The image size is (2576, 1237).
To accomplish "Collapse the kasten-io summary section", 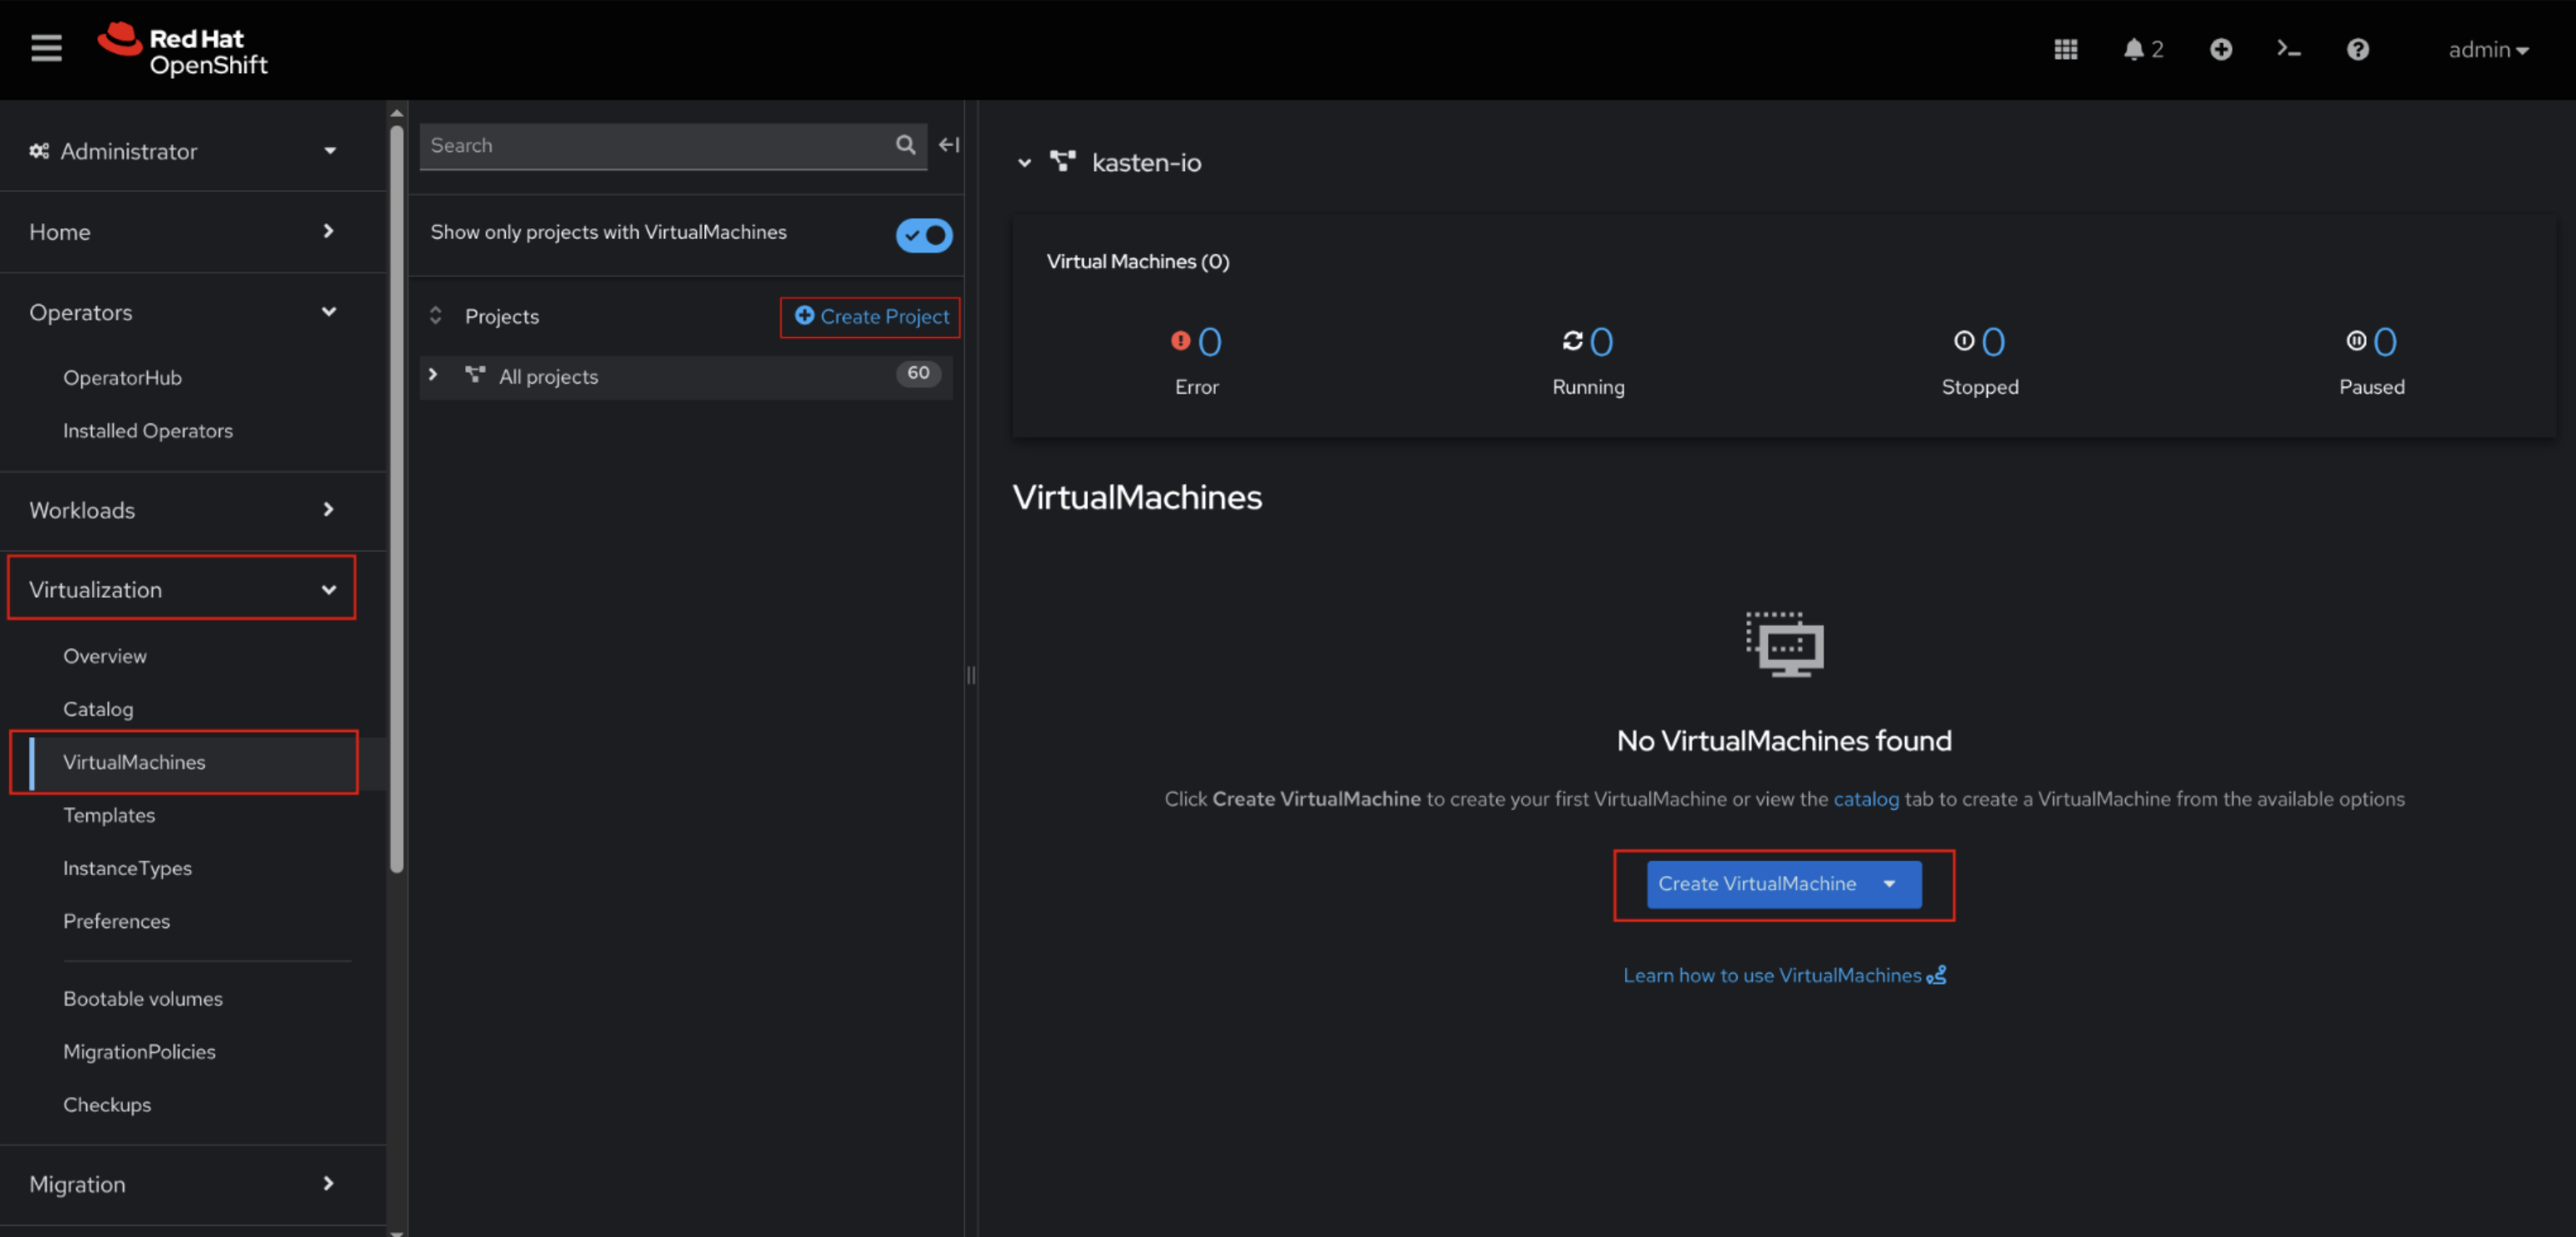I will pyautogui.click(x=1024, y=163).
